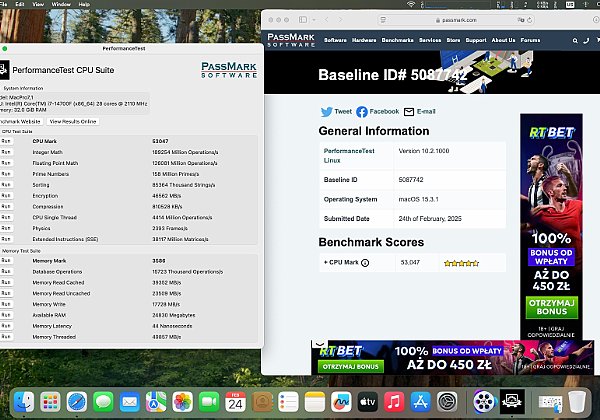Click the View Results Online button
This screenshot has width=600, height=420.
(x=72, y=121)
